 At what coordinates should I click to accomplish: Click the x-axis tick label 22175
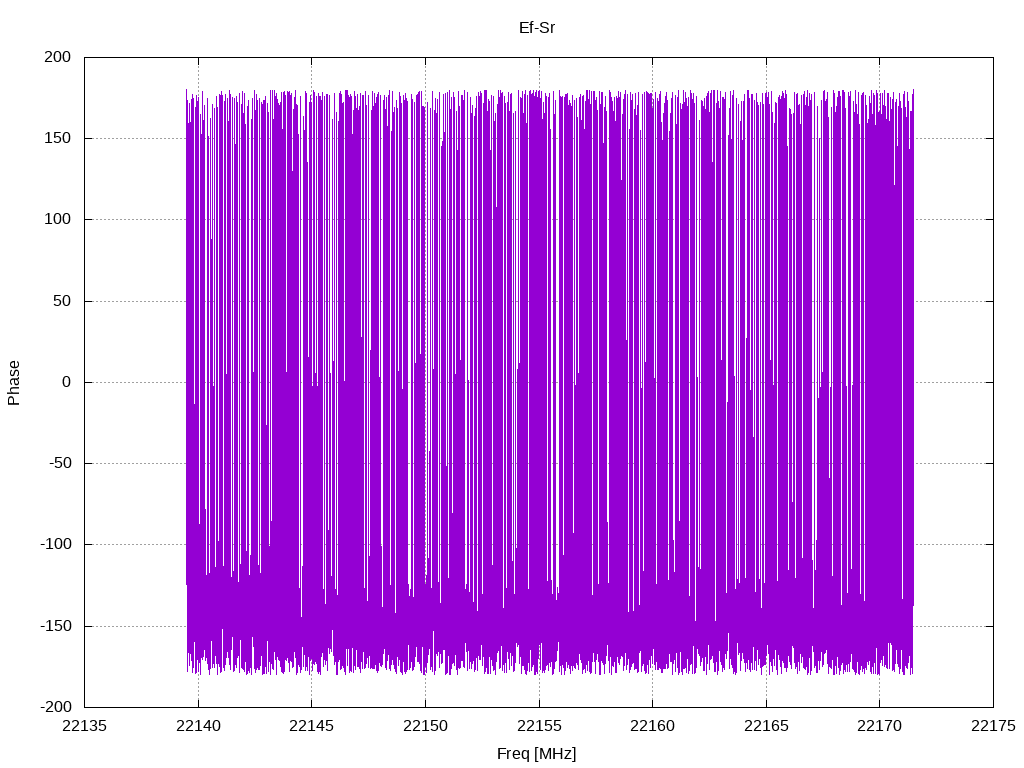coord(993,726)
